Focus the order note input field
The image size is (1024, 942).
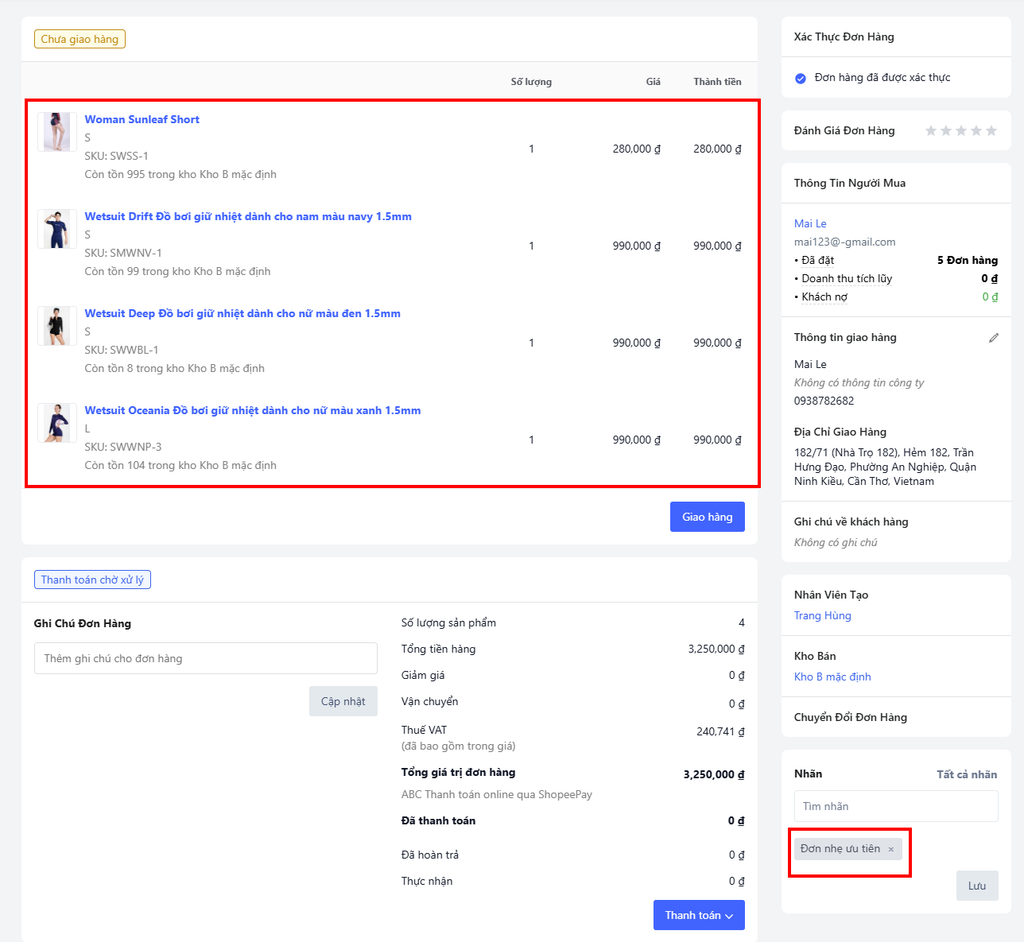click(205, 658)
